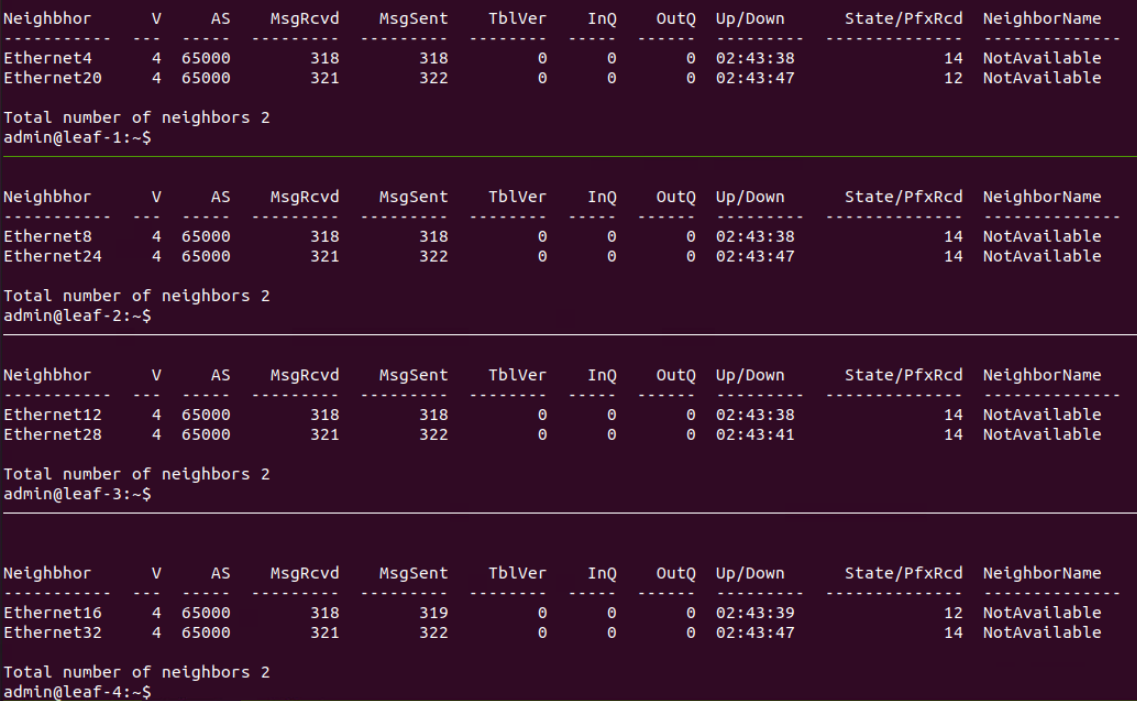The image size is (1137, 701).
Task: Select the Ethernet8 neighbor name
Action: pos(48,236)
